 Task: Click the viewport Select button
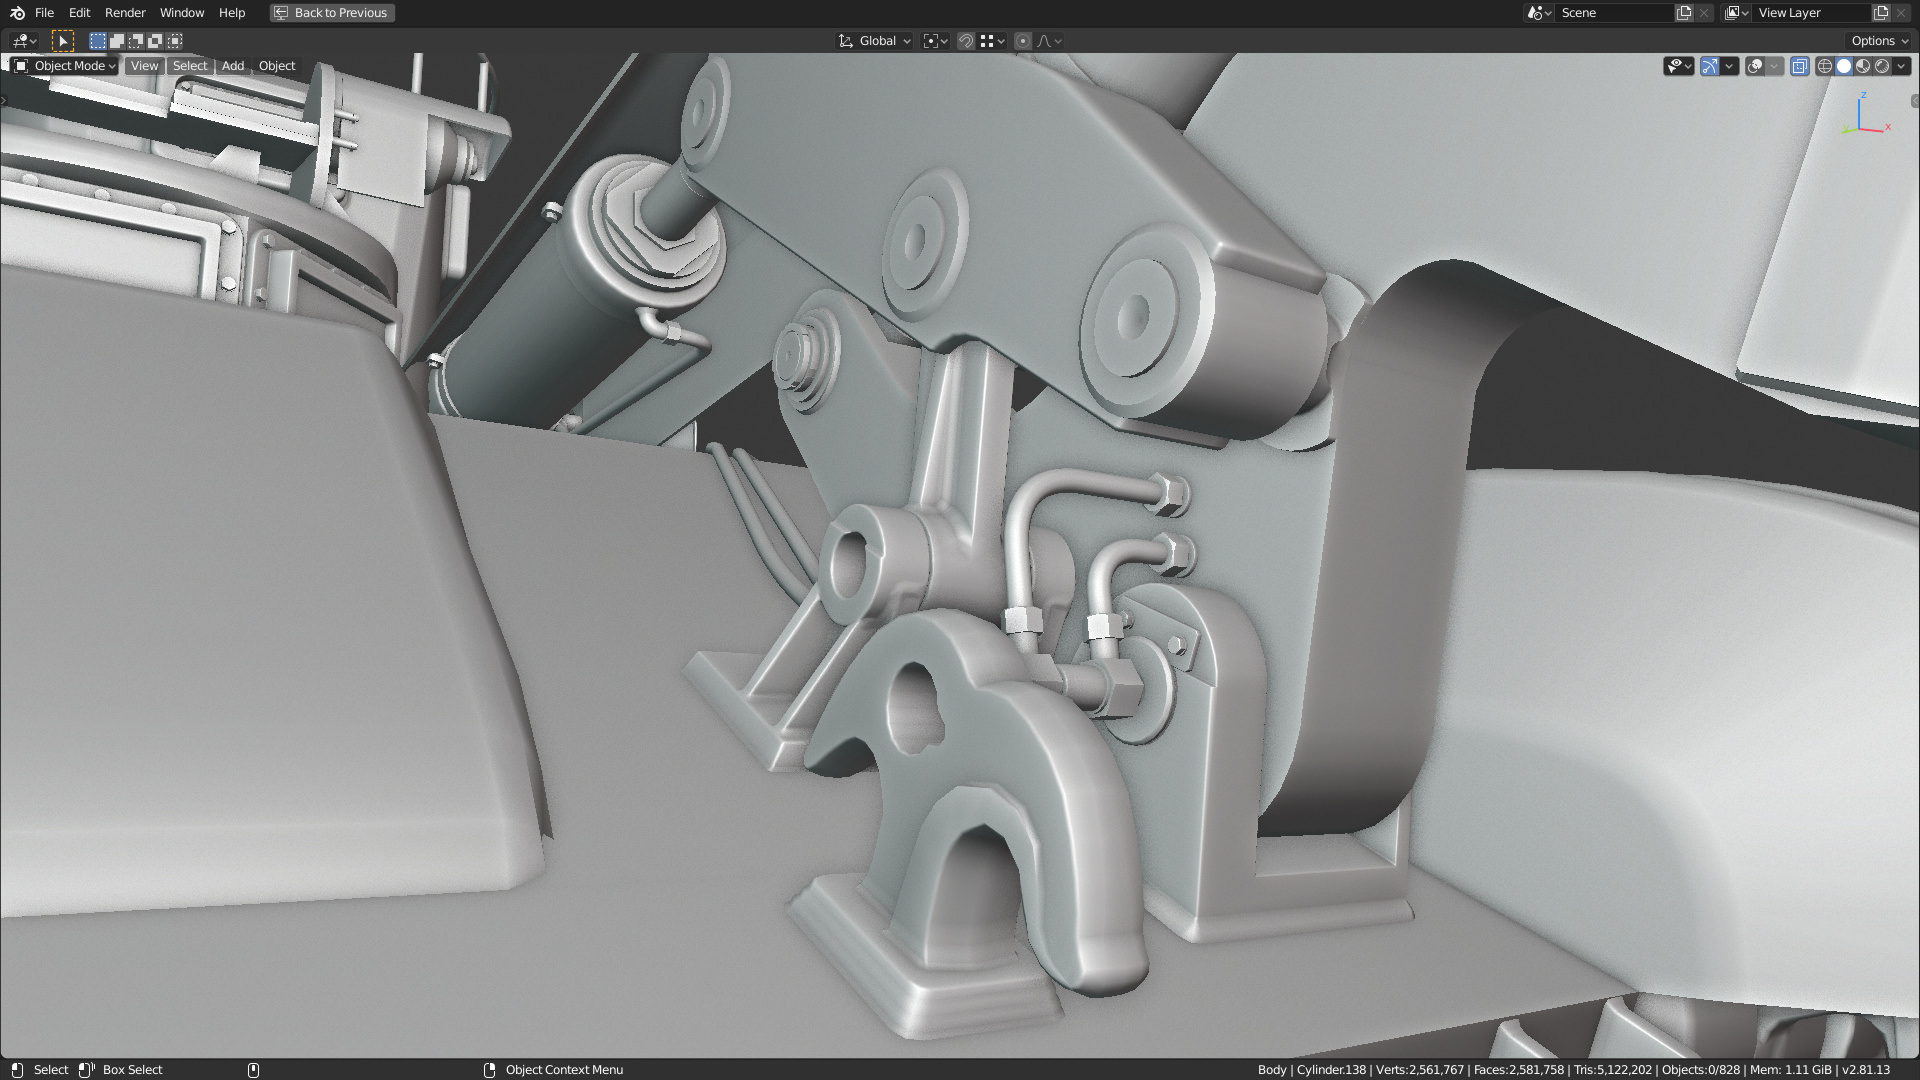click(x=190, y=66)
